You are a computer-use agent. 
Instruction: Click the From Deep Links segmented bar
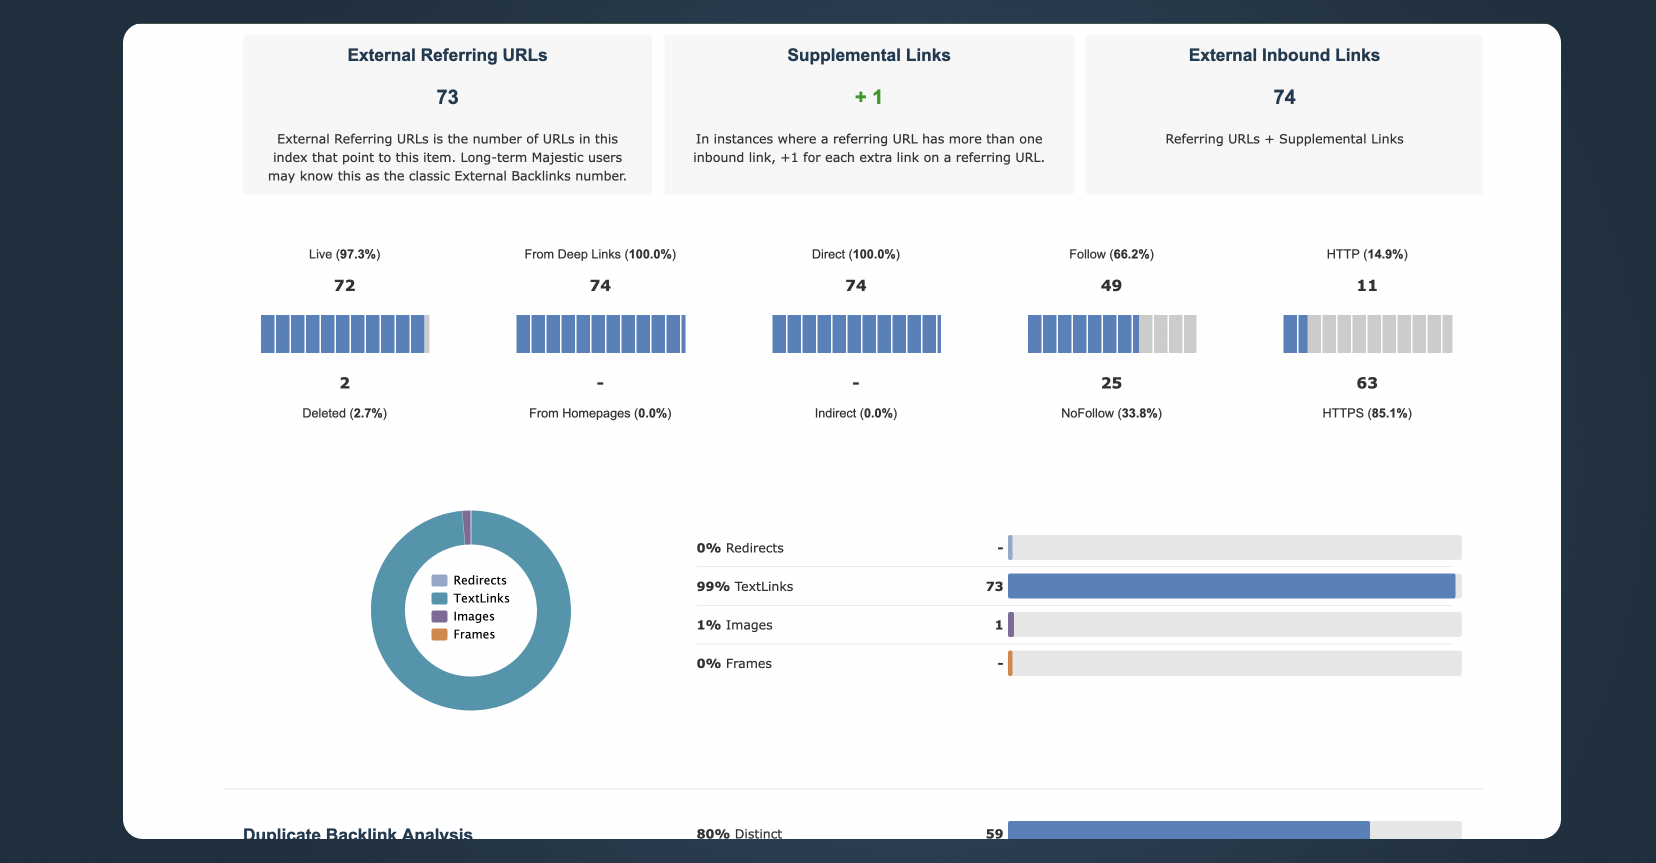[601, 334]
